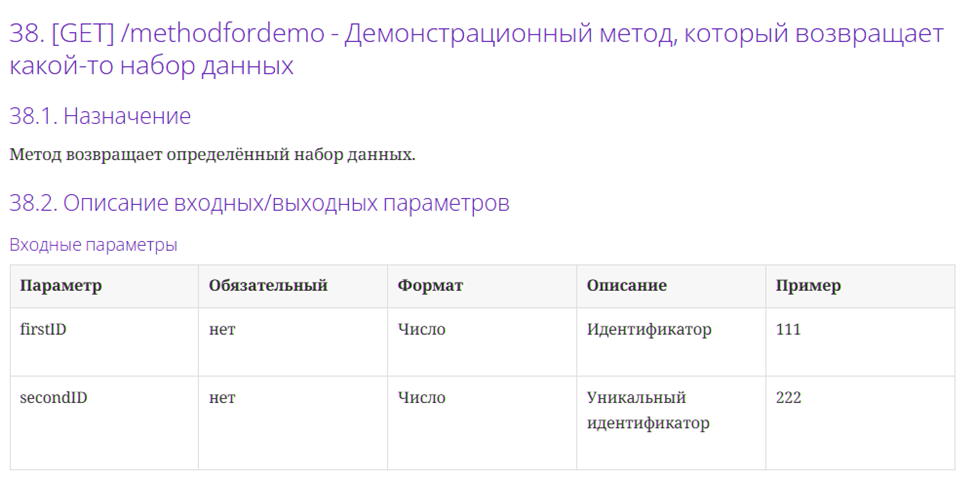Click the "38.1. Назначение" heading
This screenshot has width=974, height=481.
tap(100, 116)
